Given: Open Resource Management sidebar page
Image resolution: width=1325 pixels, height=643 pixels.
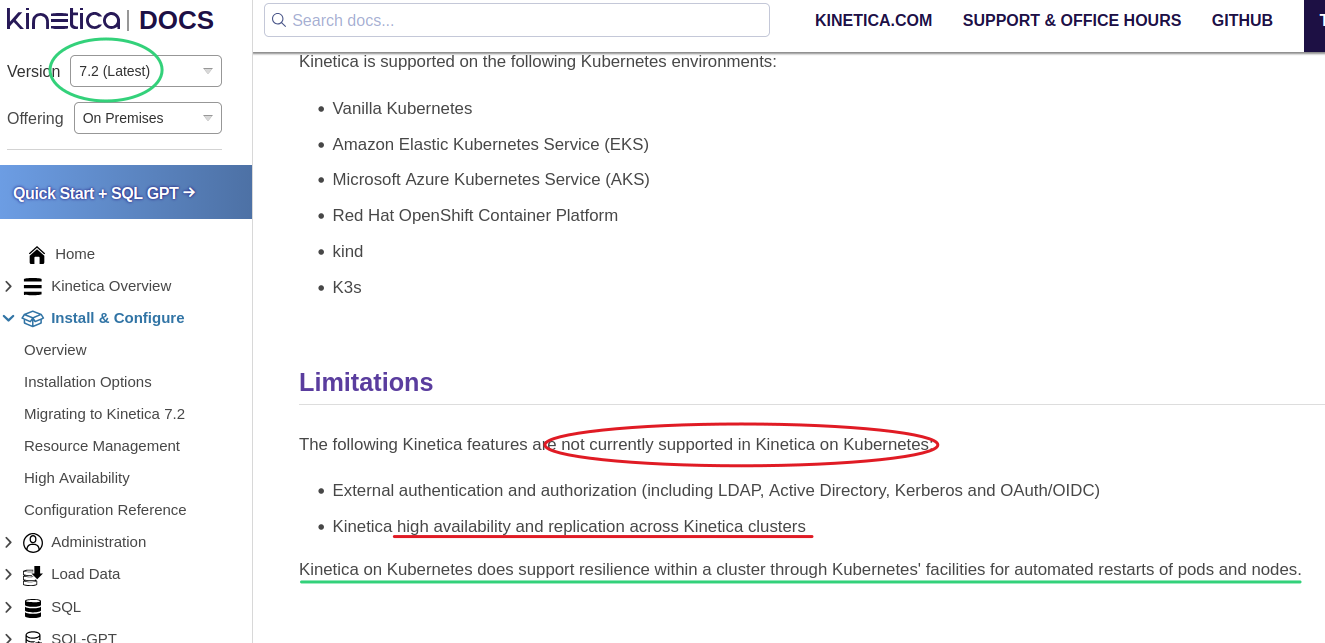Looking at the screenshot, I should click(102, 446).
